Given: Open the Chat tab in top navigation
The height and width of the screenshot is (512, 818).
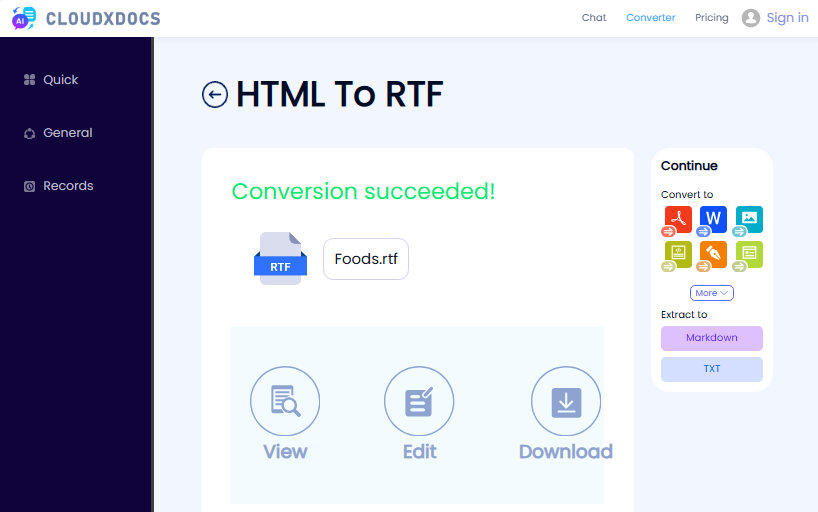Looking at the screenshot, I should 594,18.
